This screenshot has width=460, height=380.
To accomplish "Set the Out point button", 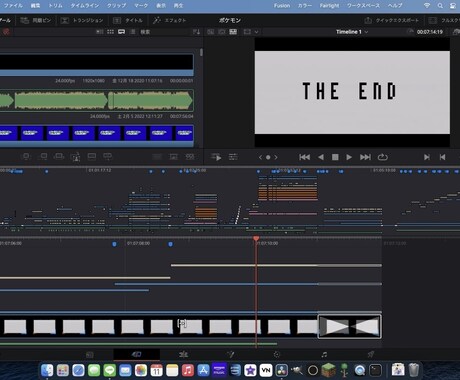I will tap(442, 157).
